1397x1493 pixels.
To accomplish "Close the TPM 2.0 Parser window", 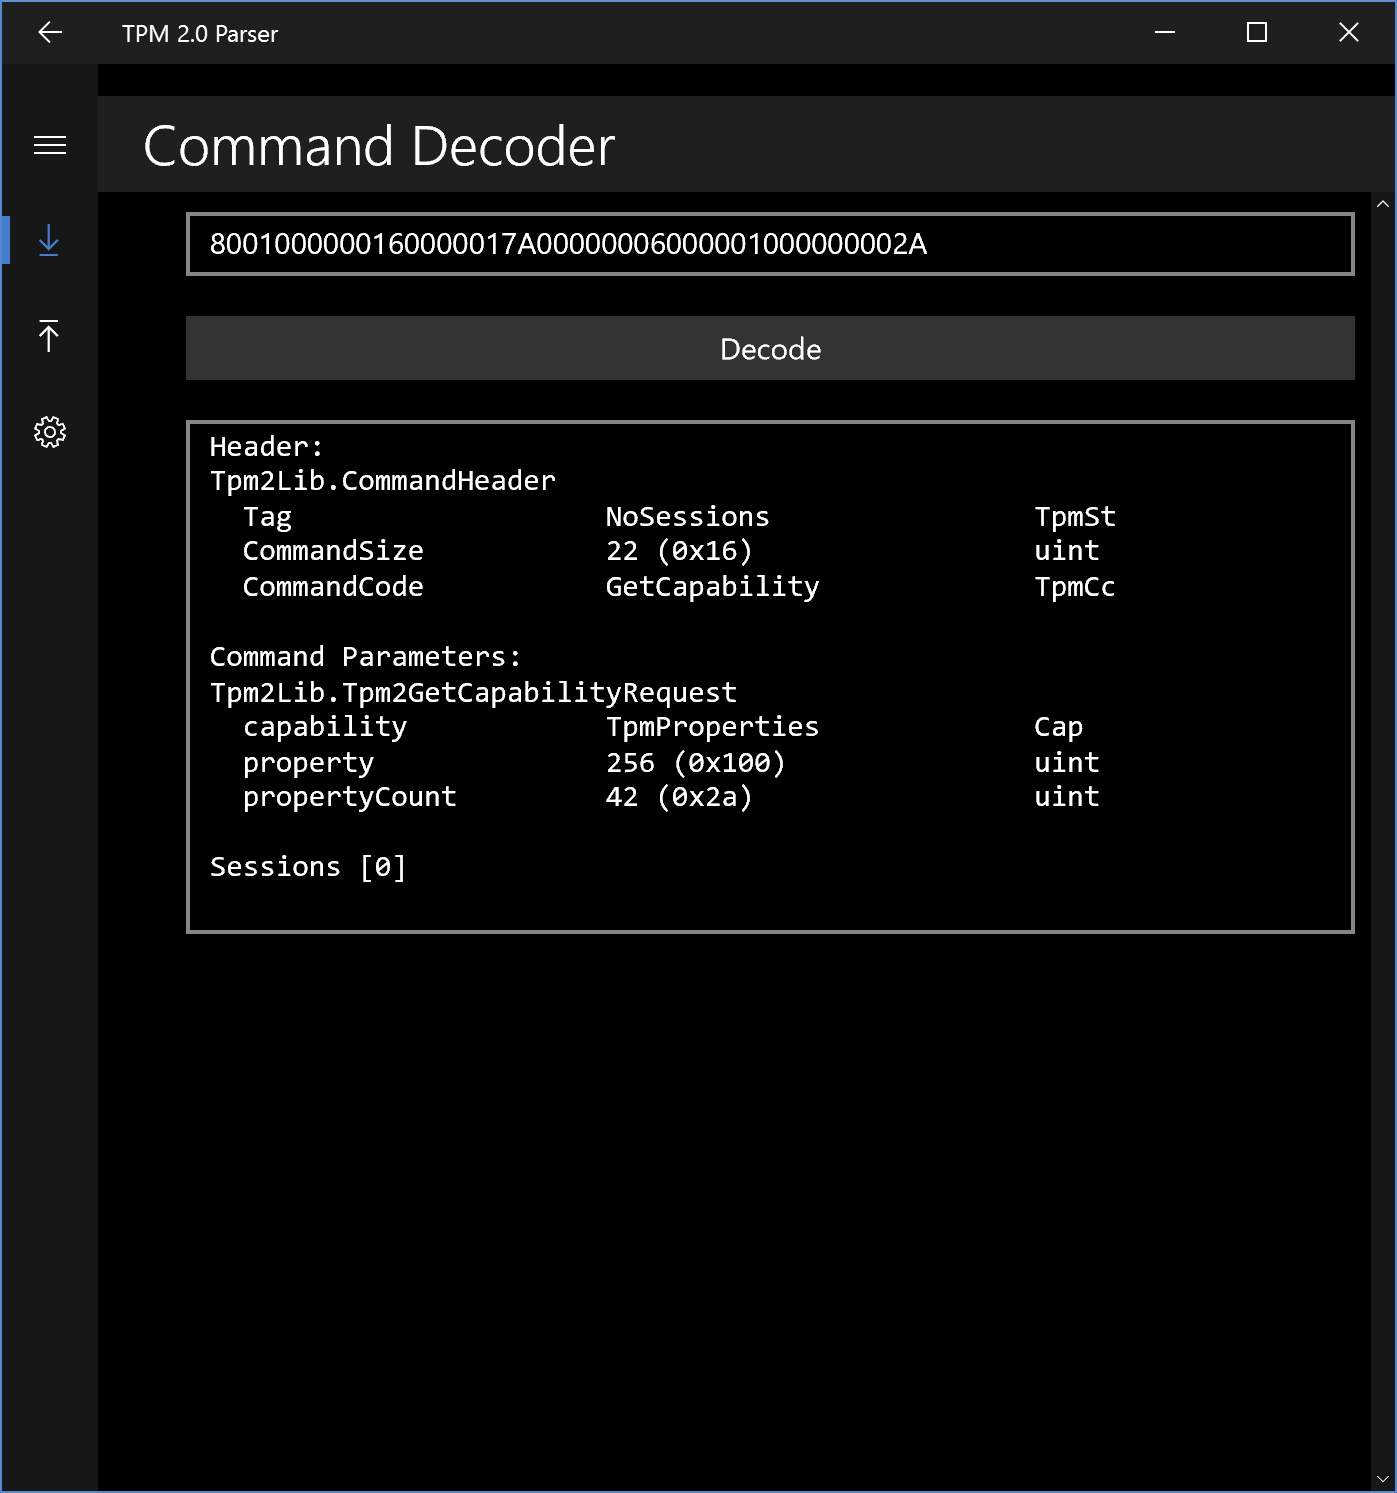I will click(x=1349, y=33).
